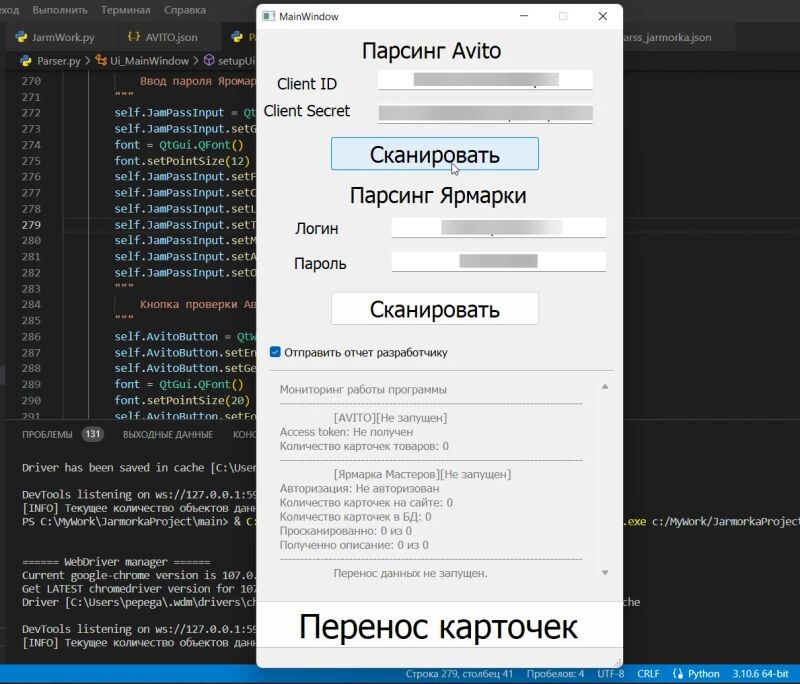Click the Ярмарка "Сканировать" button
800x684 pixels.
point(434,309)
